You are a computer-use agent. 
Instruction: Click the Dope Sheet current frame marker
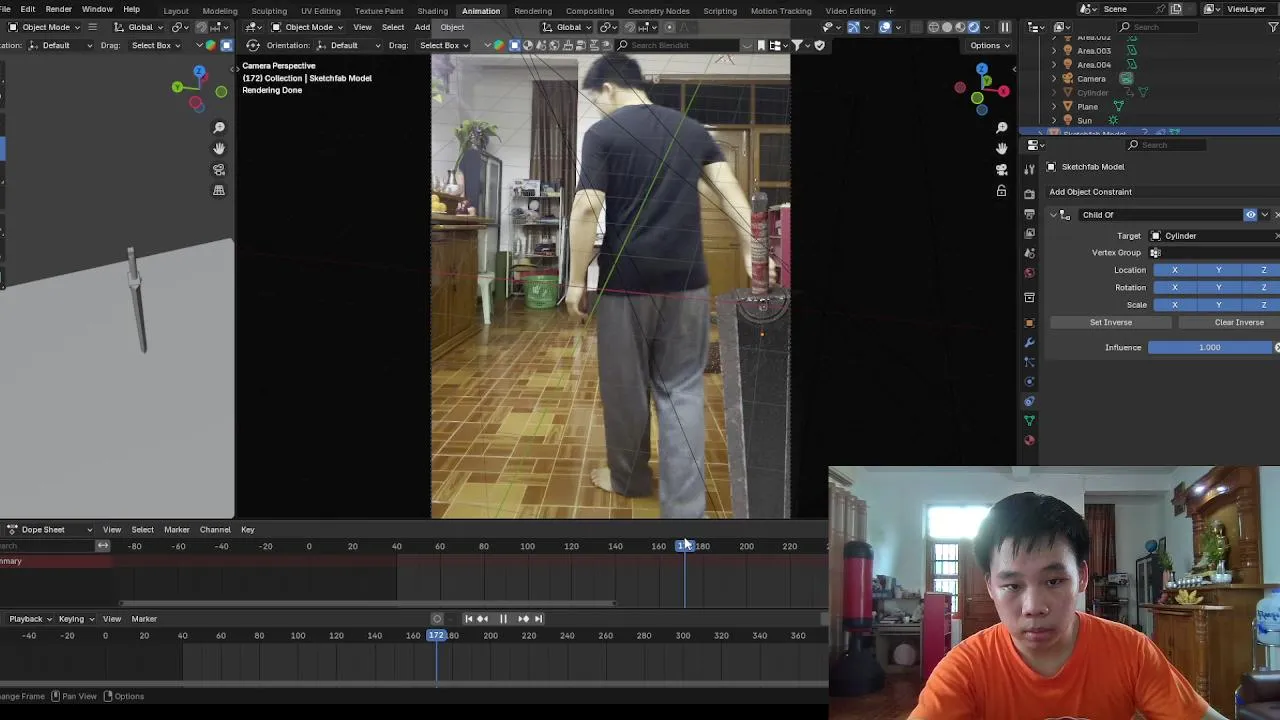(684, 546)
